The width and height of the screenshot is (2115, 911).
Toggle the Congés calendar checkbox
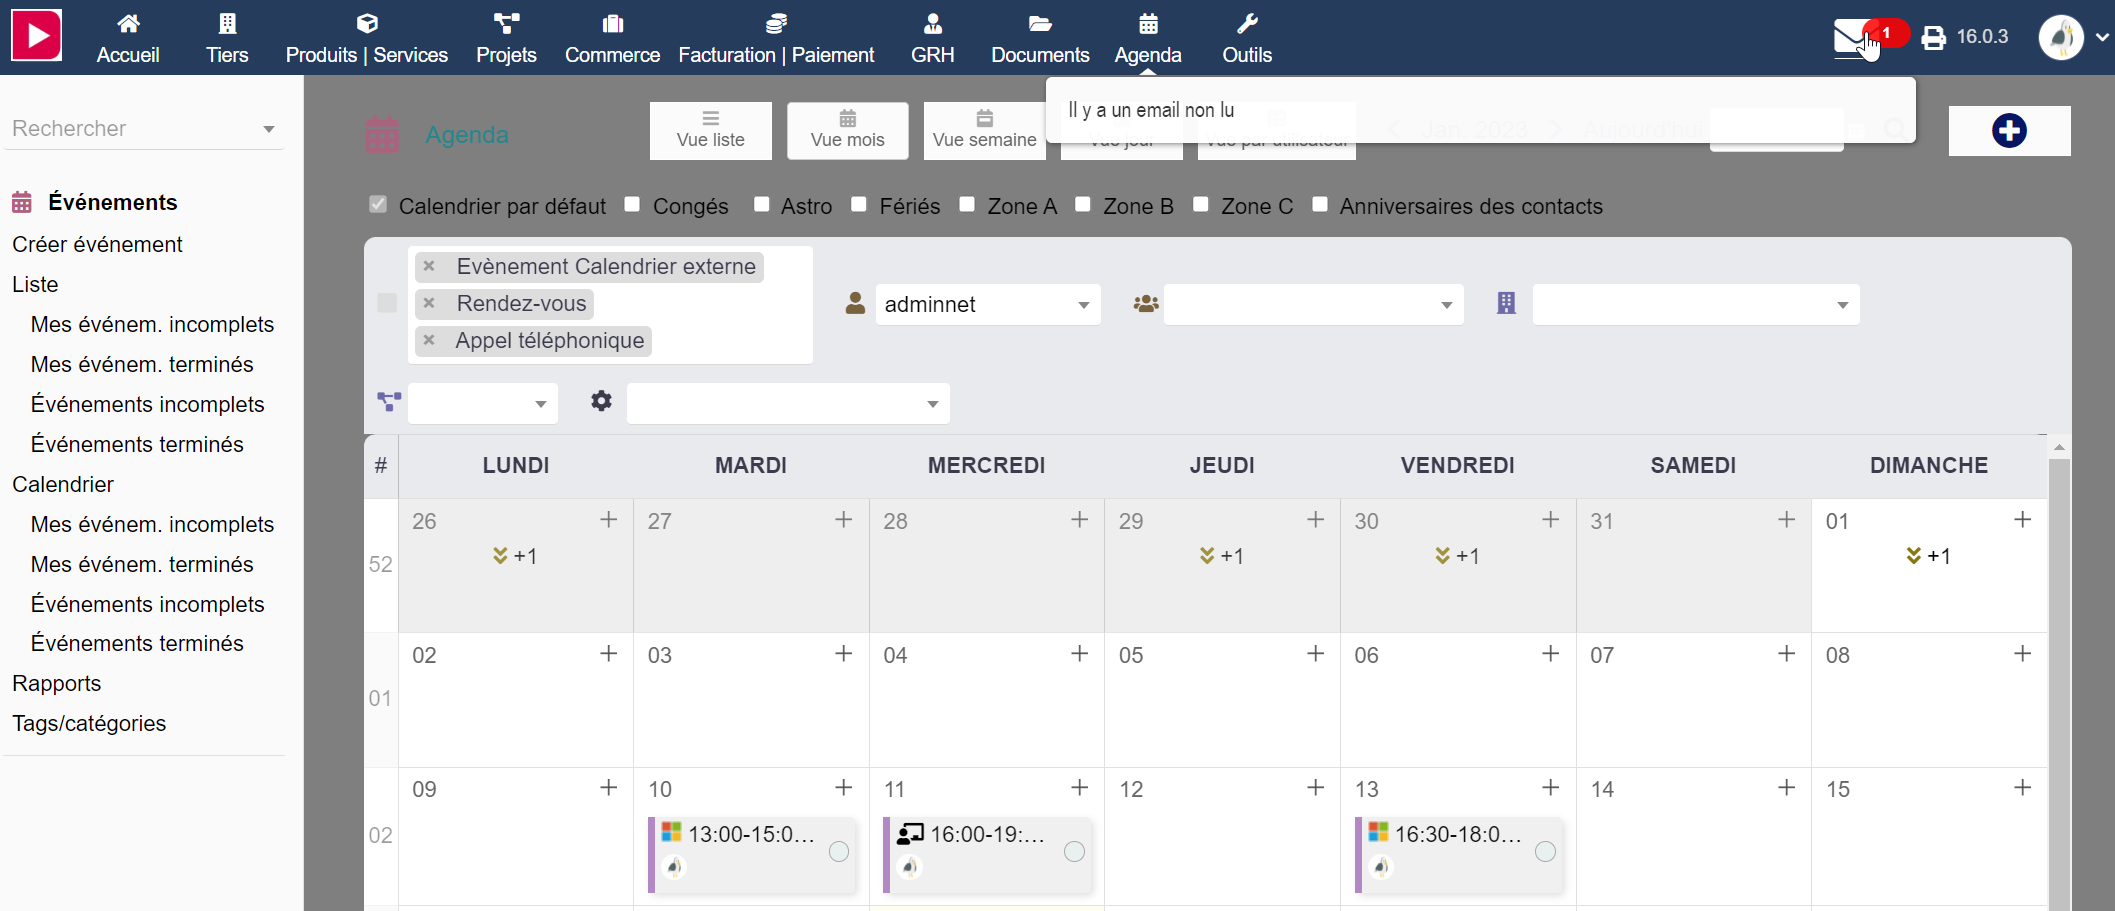pos(632,204)
